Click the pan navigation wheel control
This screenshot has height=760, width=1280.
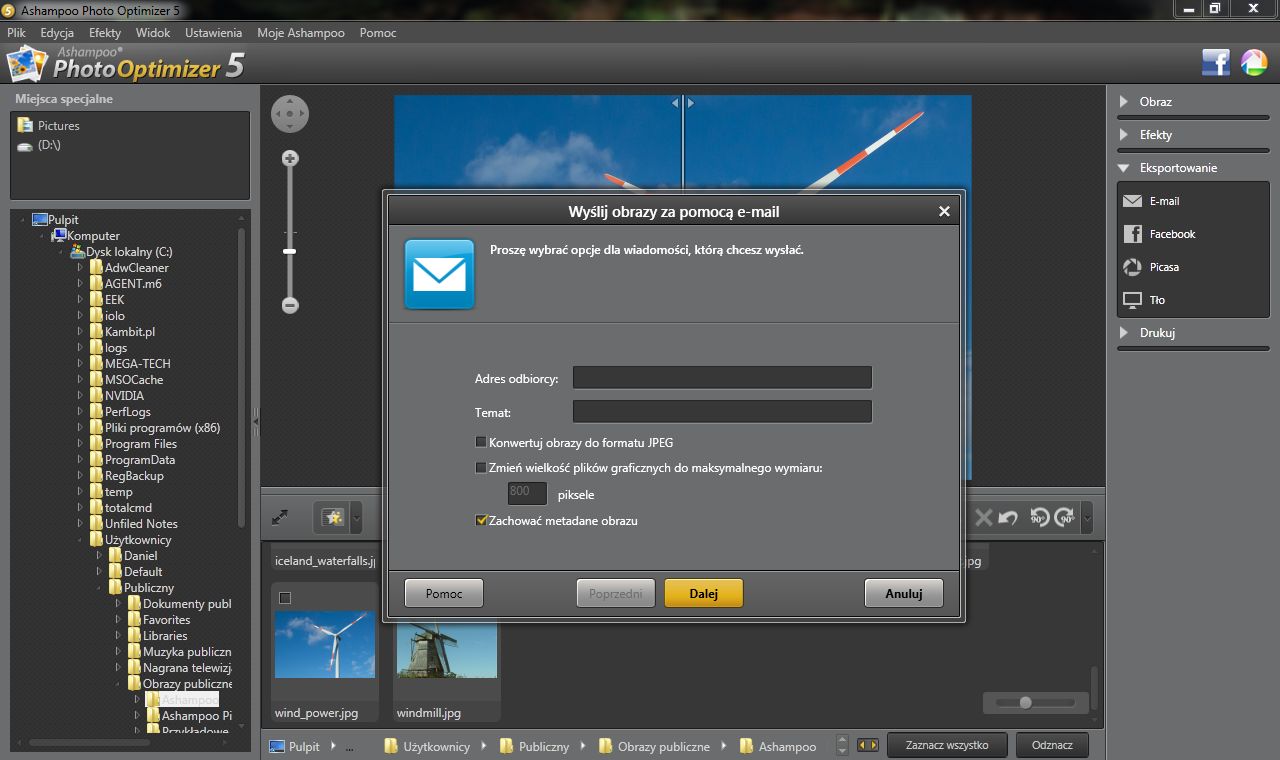(290, 114)
